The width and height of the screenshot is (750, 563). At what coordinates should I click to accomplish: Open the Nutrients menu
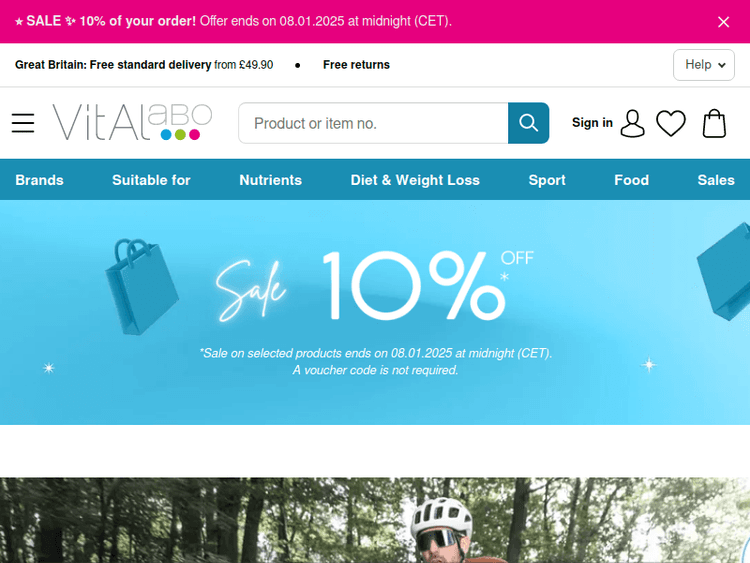point(270,180)
